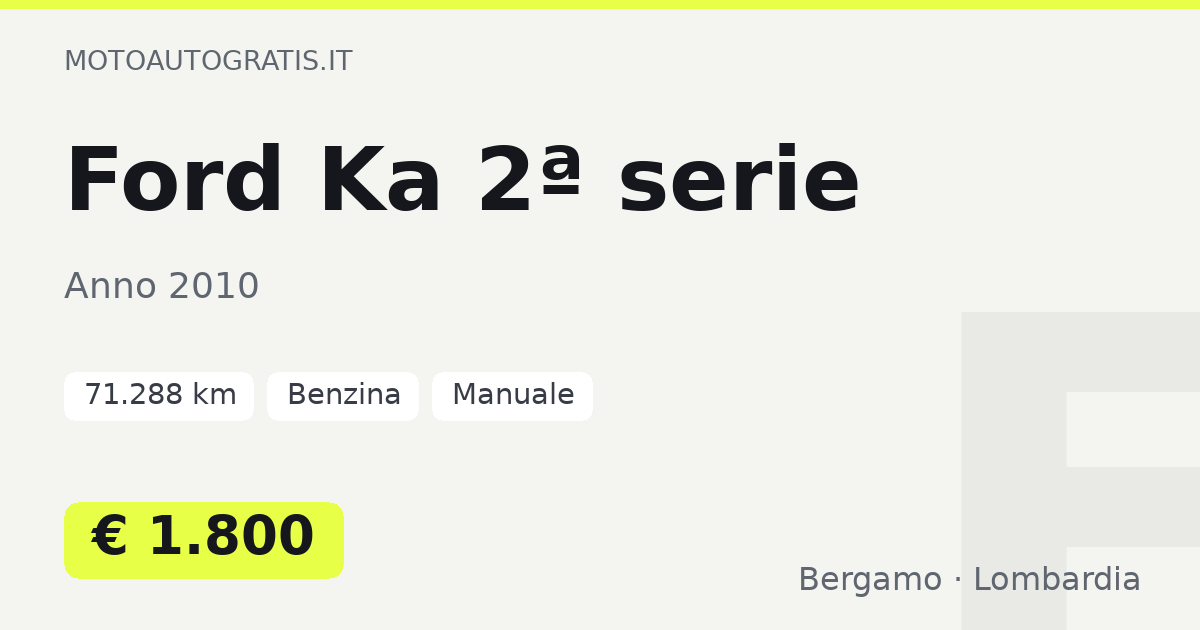This screenshot has width=1200, height=630.
Task: Open the Ford Ka 2ª serie listing title
Action: [x=462, y=181]
